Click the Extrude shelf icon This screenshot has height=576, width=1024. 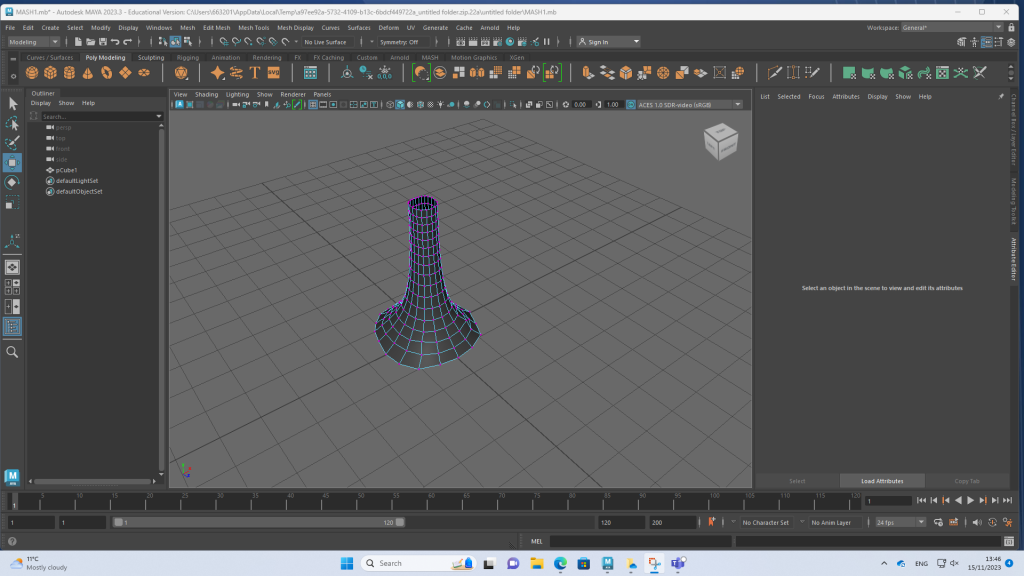pyautogui.click(x=588, y=73)
